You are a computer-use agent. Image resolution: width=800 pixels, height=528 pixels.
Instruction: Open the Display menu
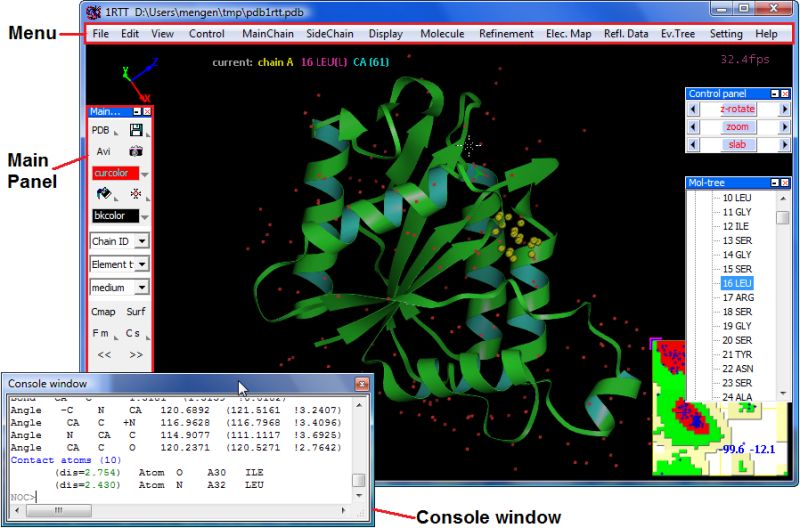coord(385,34)
